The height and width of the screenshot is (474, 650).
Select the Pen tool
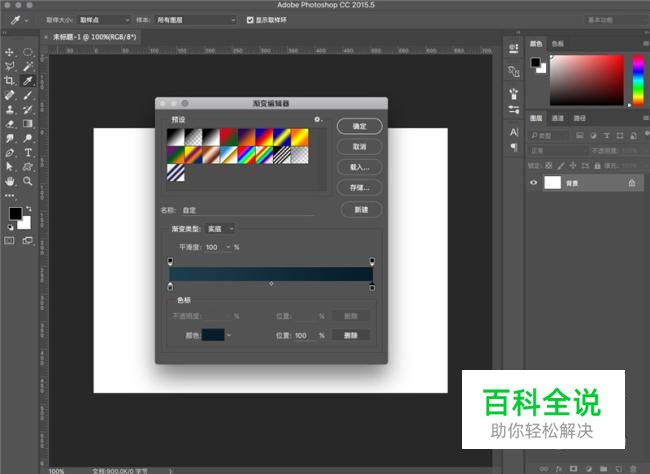9,153
